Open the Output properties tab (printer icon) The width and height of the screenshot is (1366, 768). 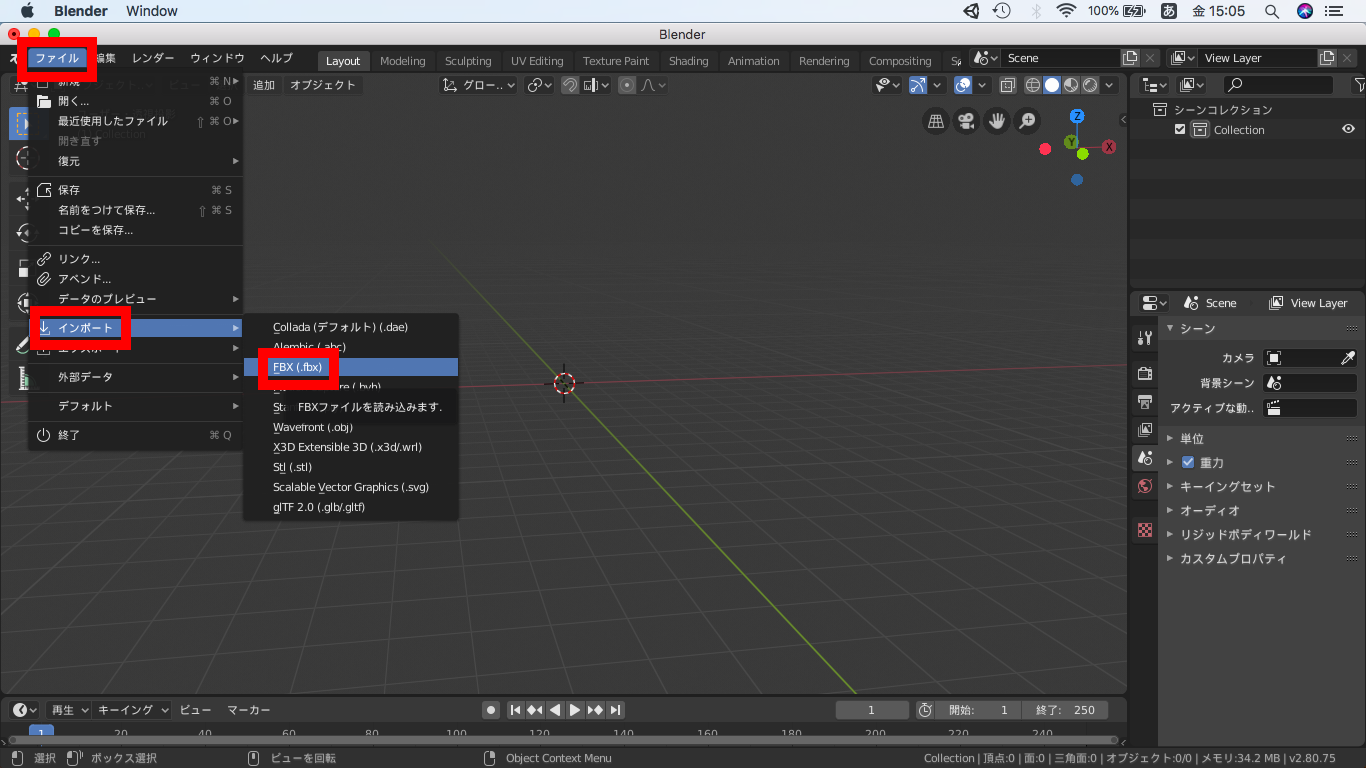click(1145, 401)
